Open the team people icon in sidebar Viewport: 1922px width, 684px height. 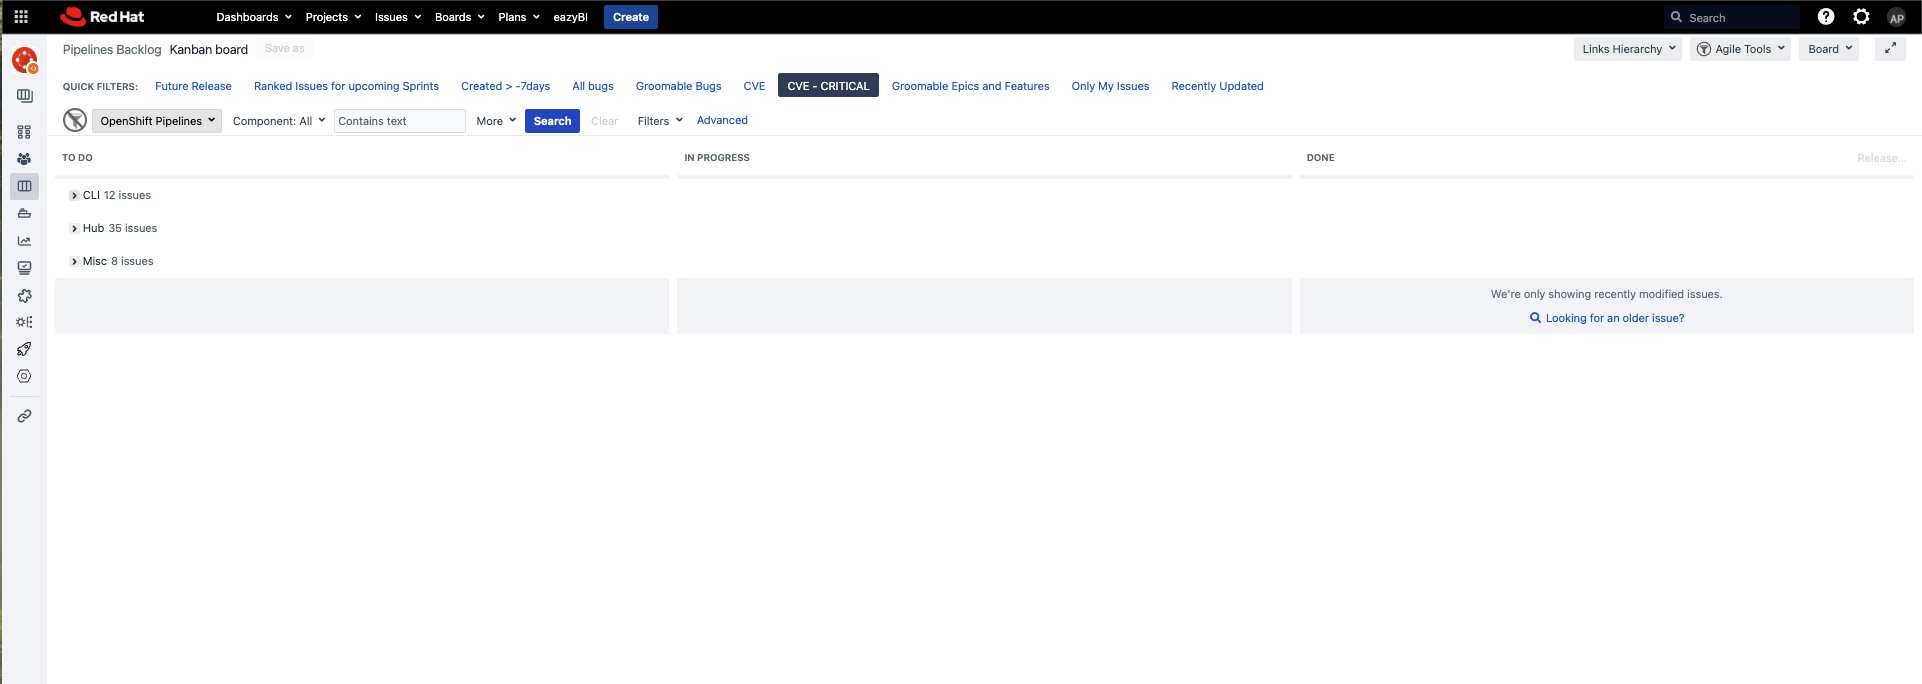(25, 159)
